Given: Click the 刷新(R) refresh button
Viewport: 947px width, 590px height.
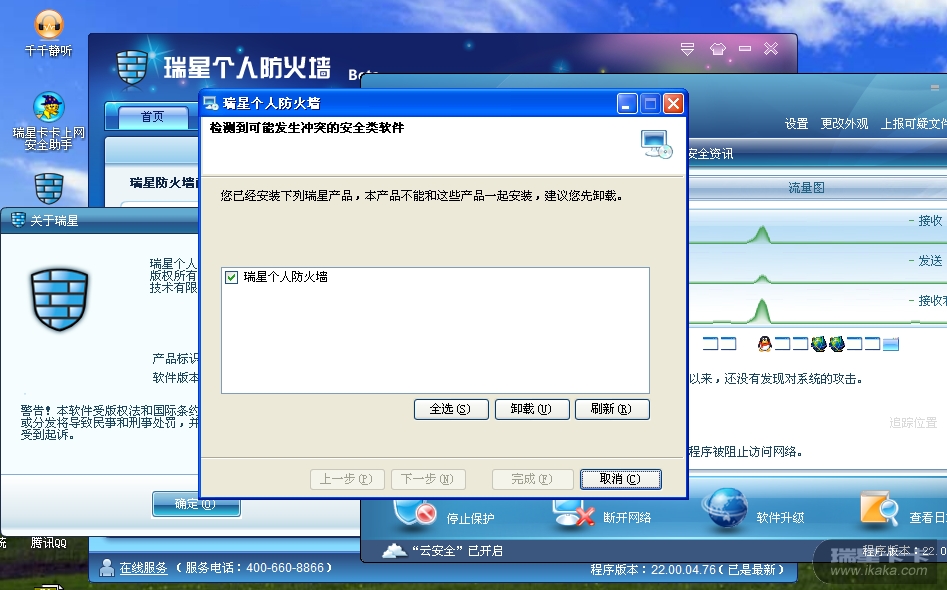Looking at the screenshot, I should click(612, 409).
